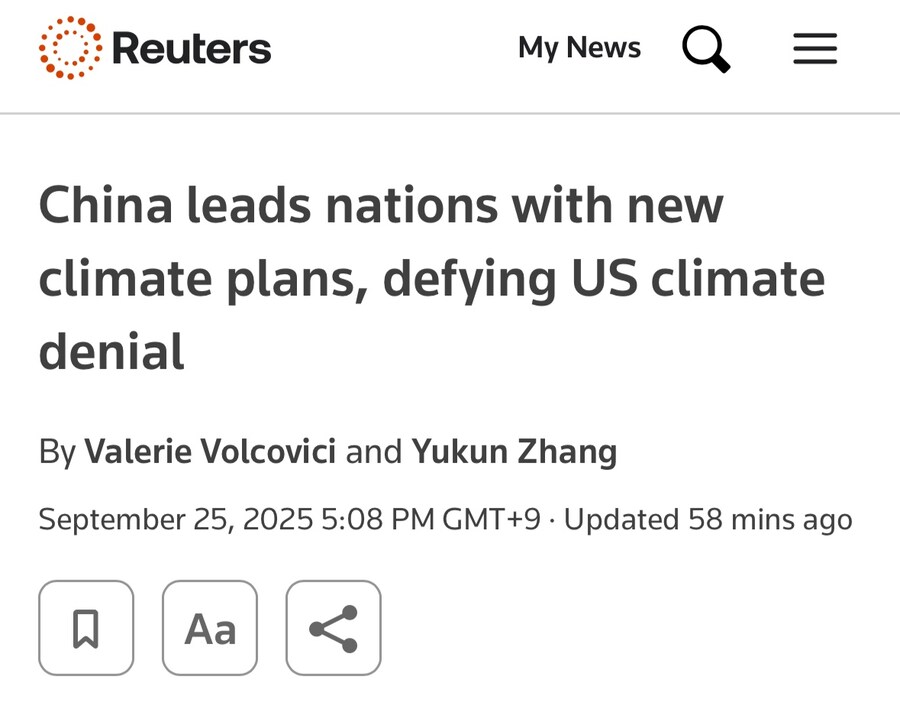Go to My News
This screenshot has height=705, width=900.
579,48
